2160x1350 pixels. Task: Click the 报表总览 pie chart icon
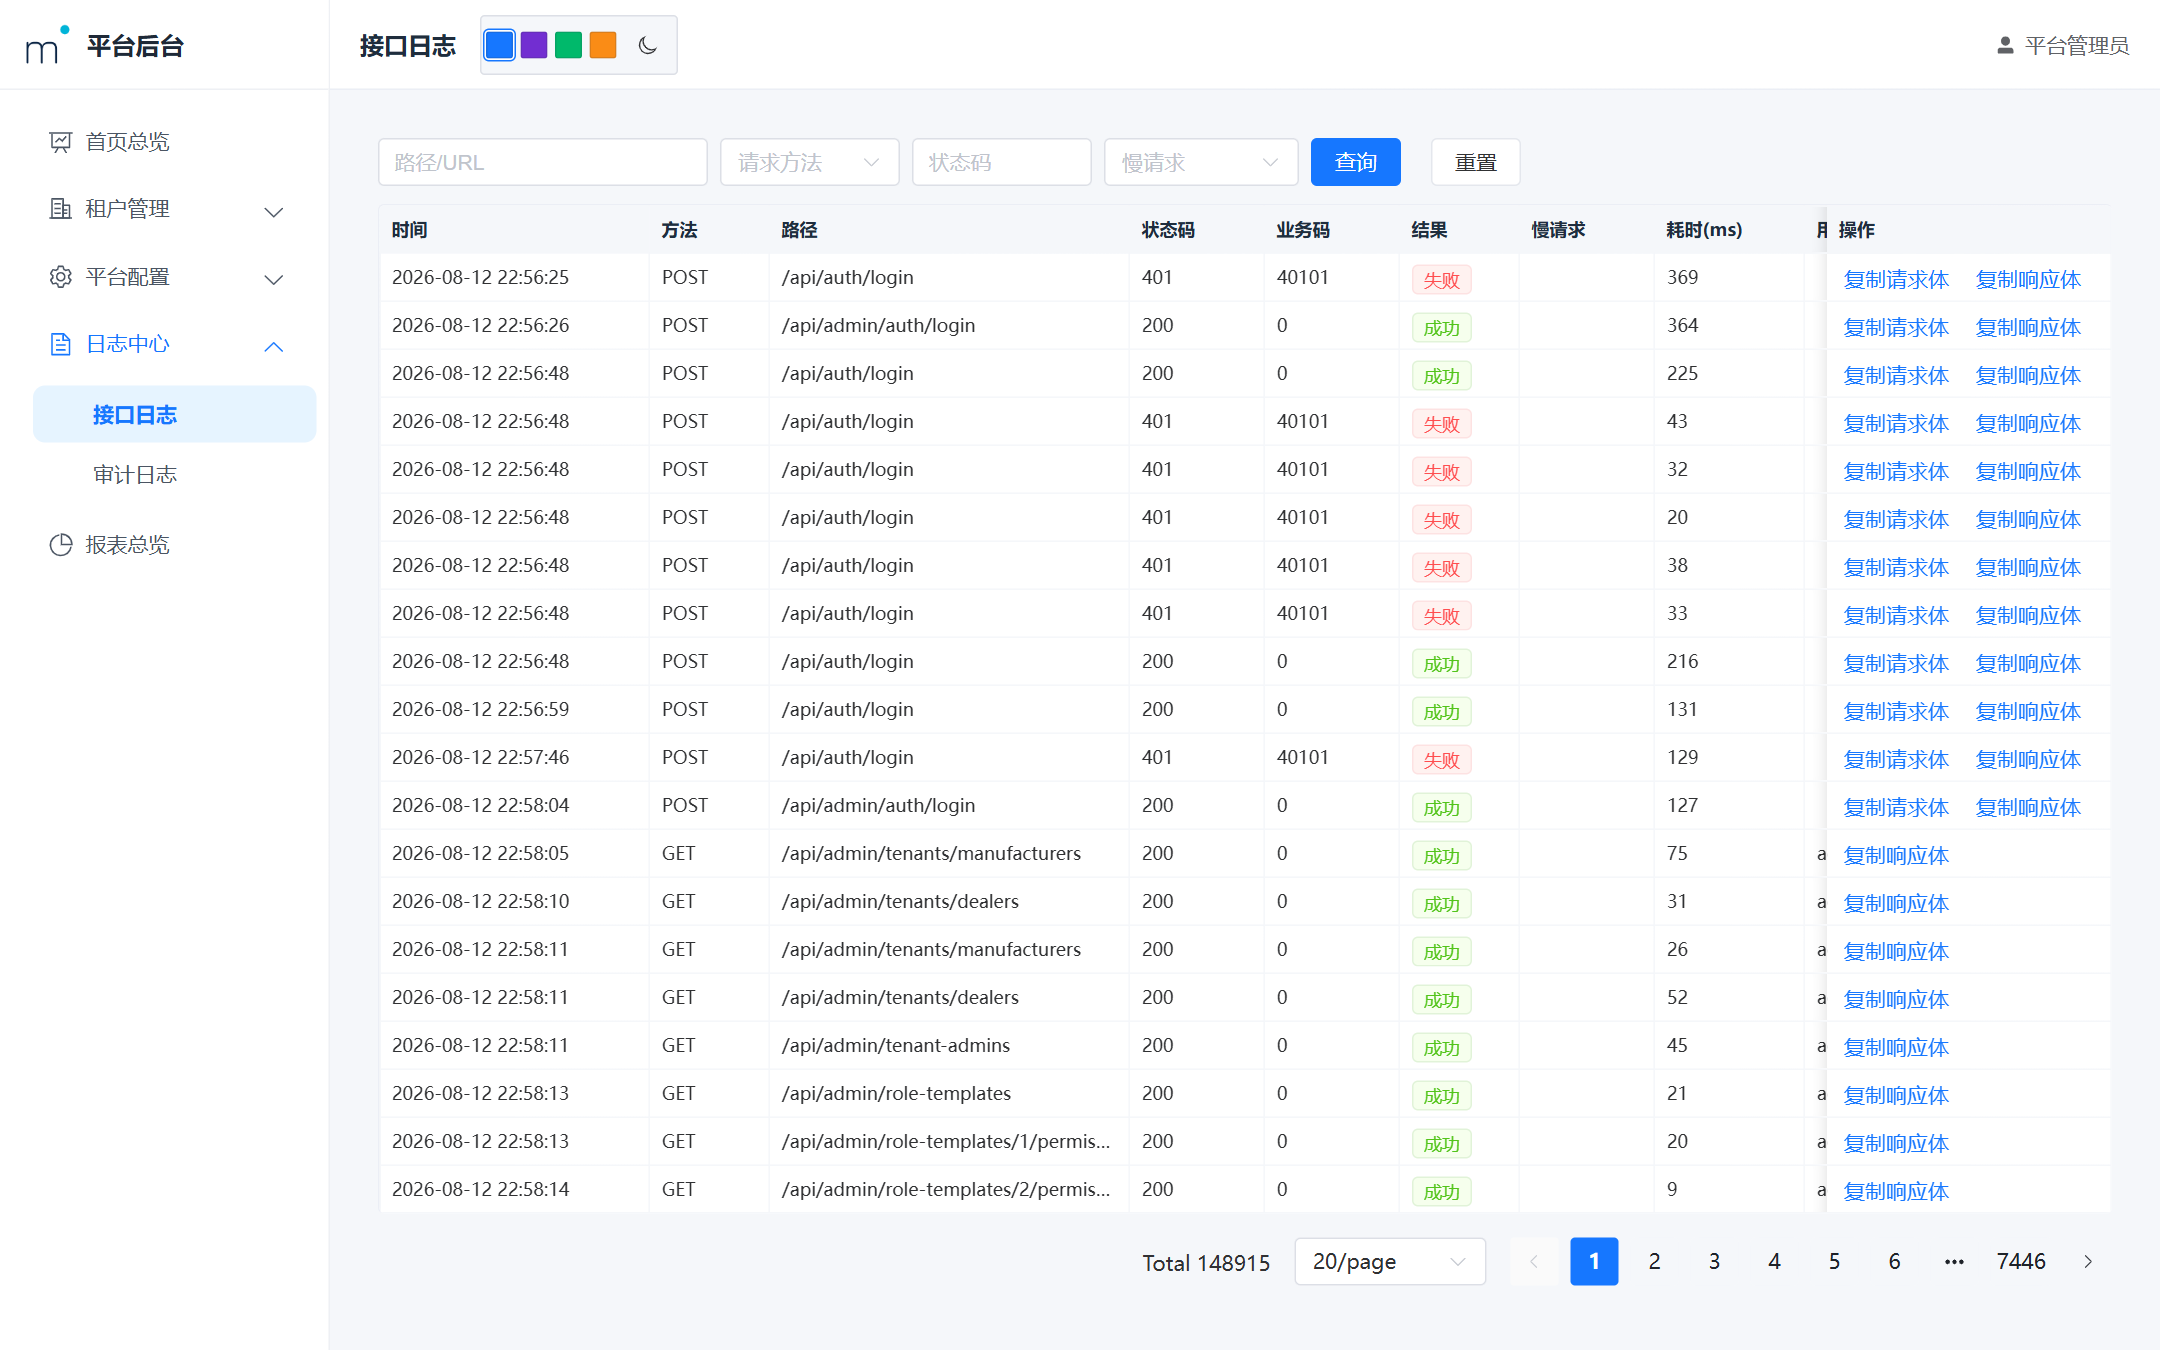61,545
